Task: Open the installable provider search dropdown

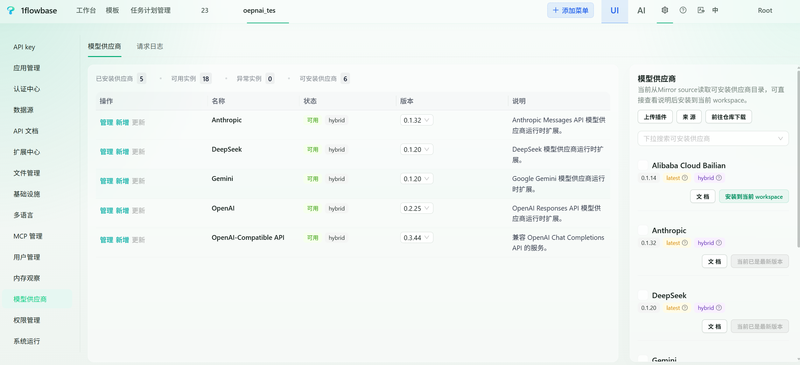Action: point(713,138)
